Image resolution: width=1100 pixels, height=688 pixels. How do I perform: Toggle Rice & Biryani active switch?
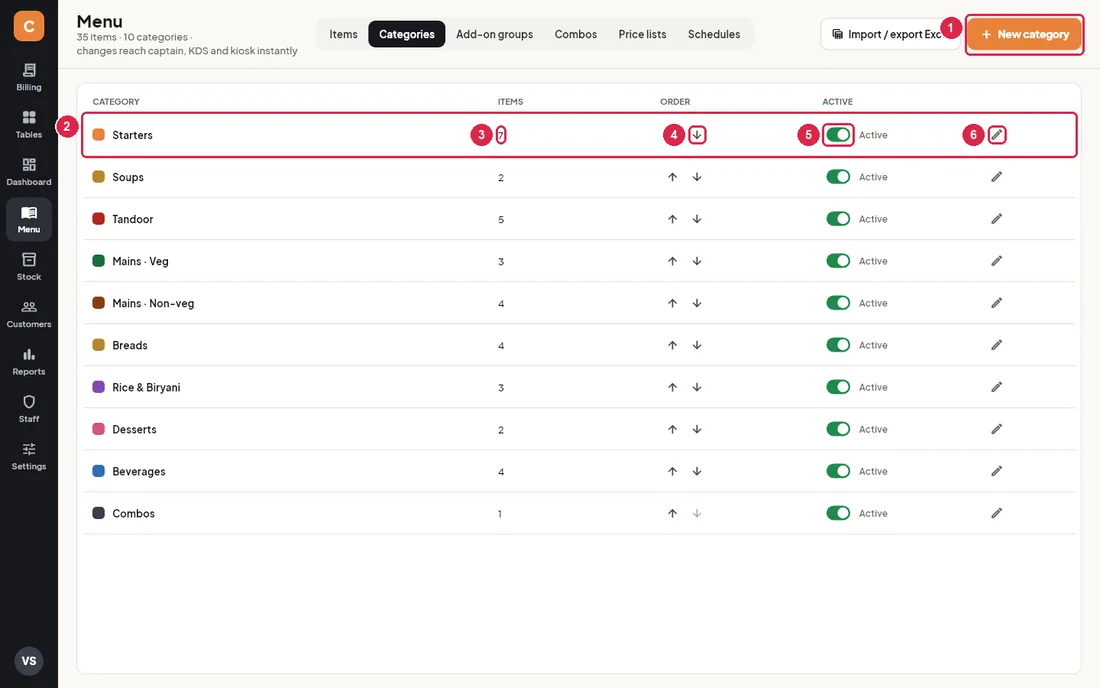click(838, 387)
